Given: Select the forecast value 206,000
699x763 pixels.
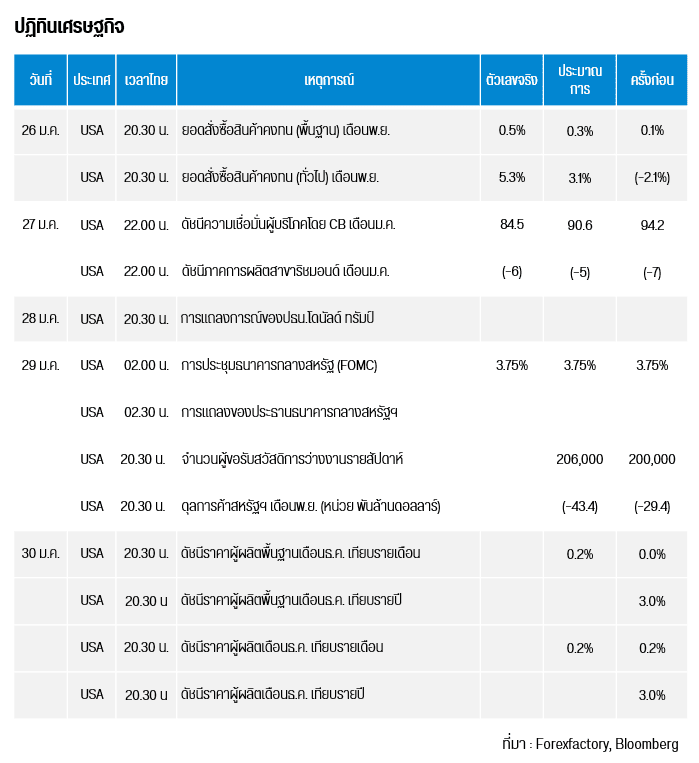Looking at the screenshot, I should 580,459.
